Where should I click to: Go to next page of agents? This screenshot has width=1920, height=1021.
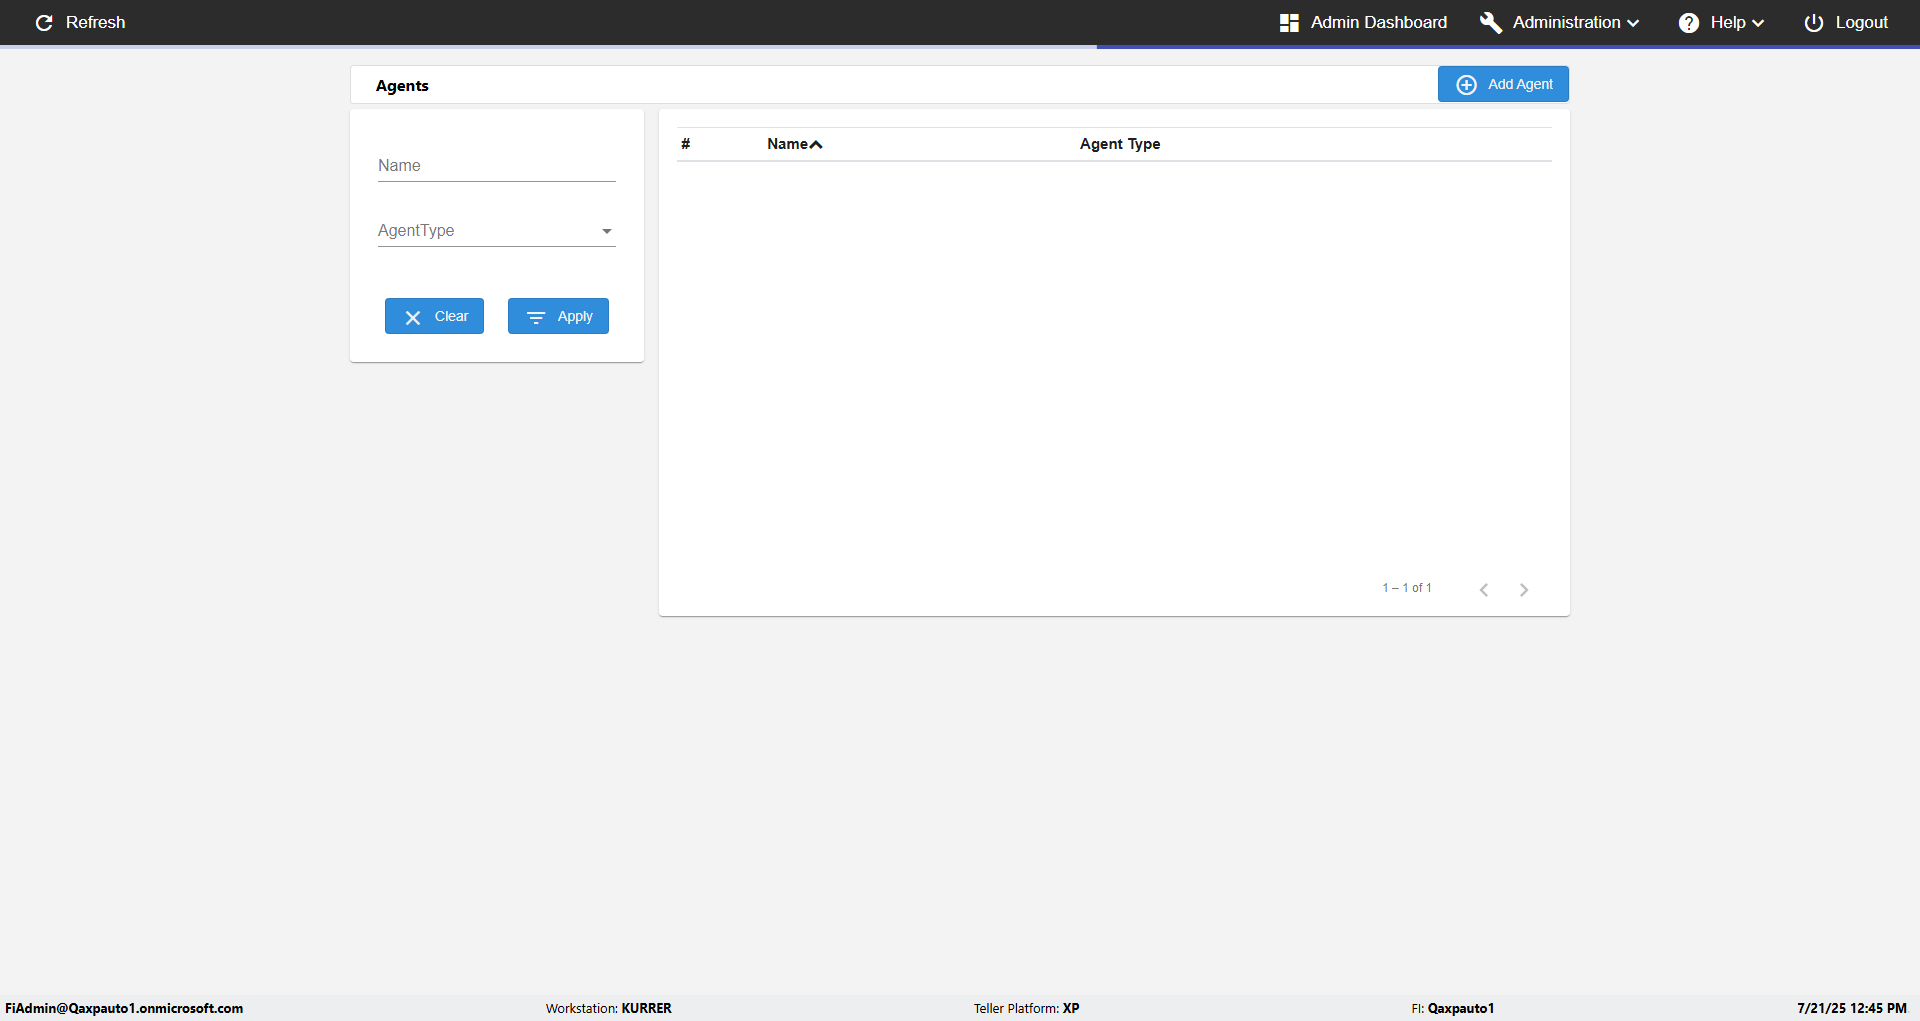coord(1524,589)
